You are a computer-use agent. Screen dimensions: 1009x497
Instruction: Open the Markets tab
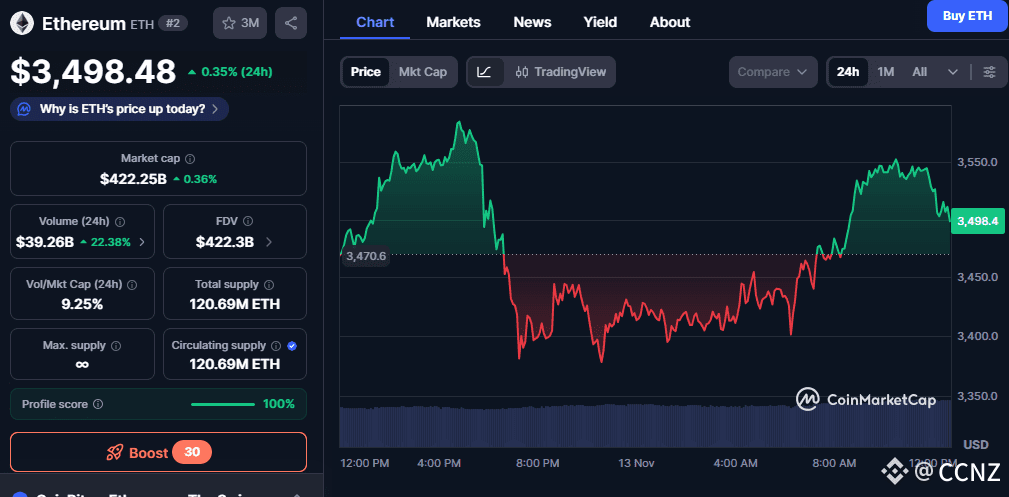[x=453, y=22]
